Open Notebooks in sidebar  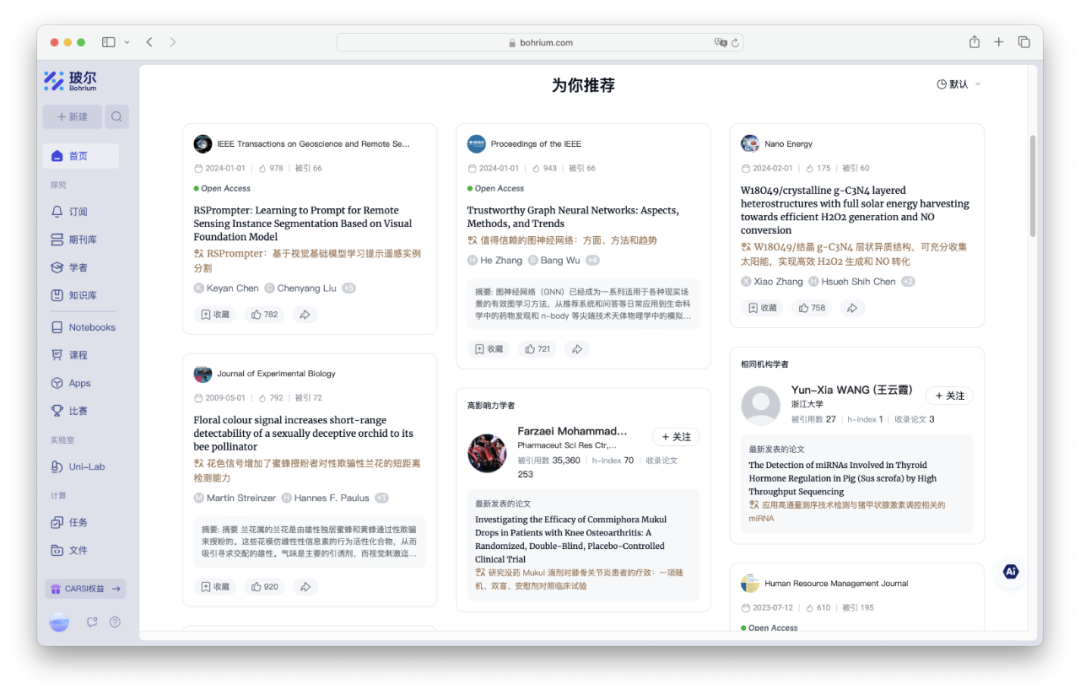(x=84, y=327)
